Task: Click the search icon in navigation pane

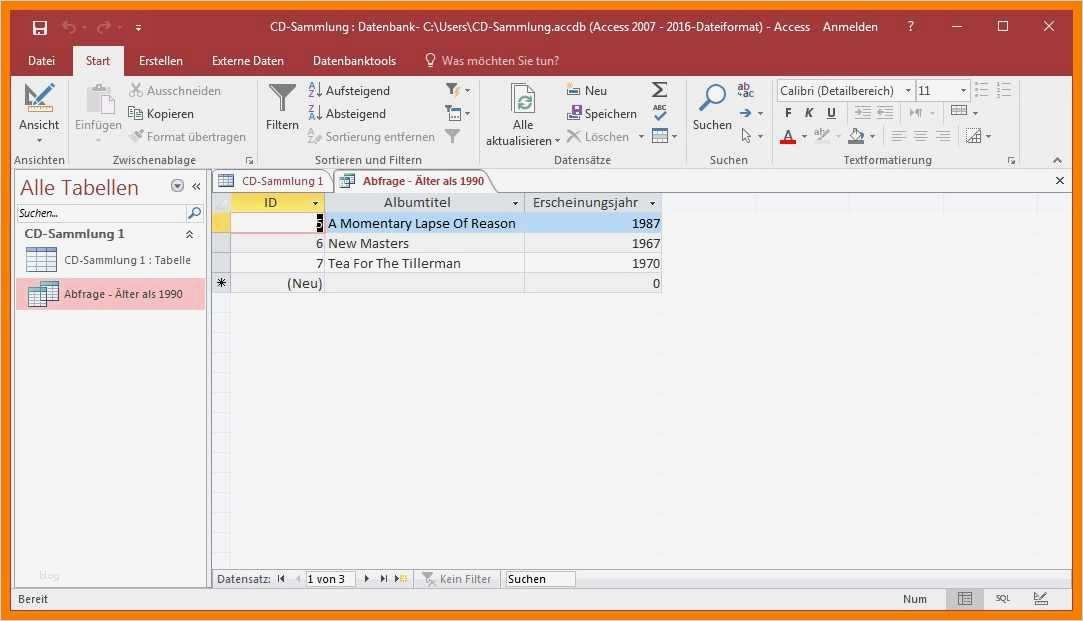Action: point(195,213)
